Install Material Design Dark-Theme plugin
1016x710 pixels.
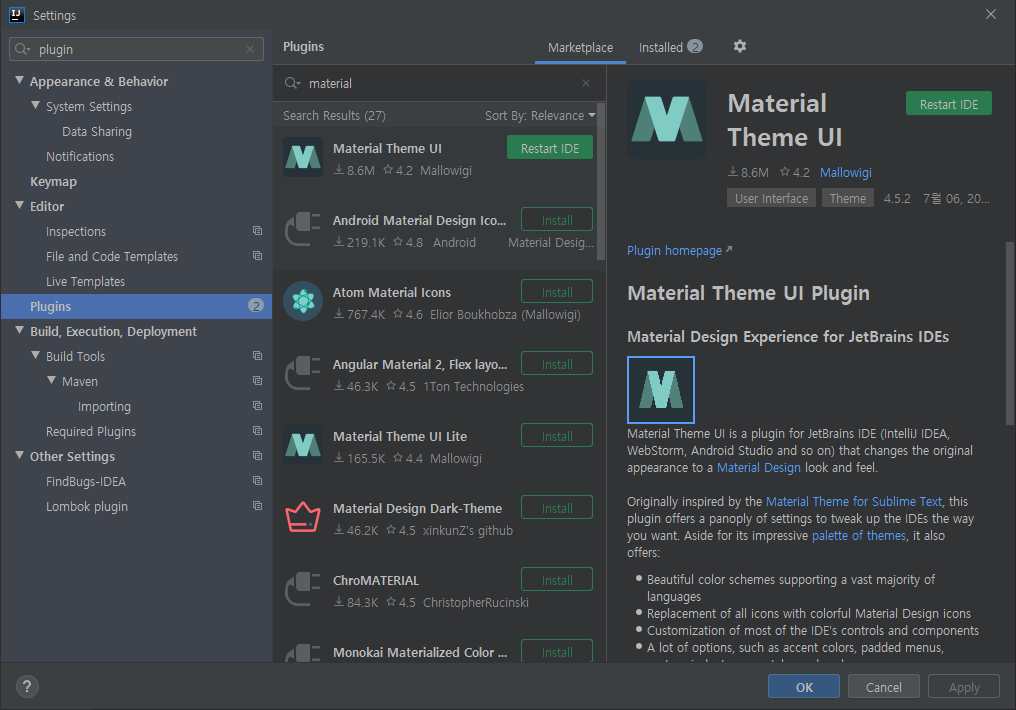pyautogui.click(x=557, y=507)
